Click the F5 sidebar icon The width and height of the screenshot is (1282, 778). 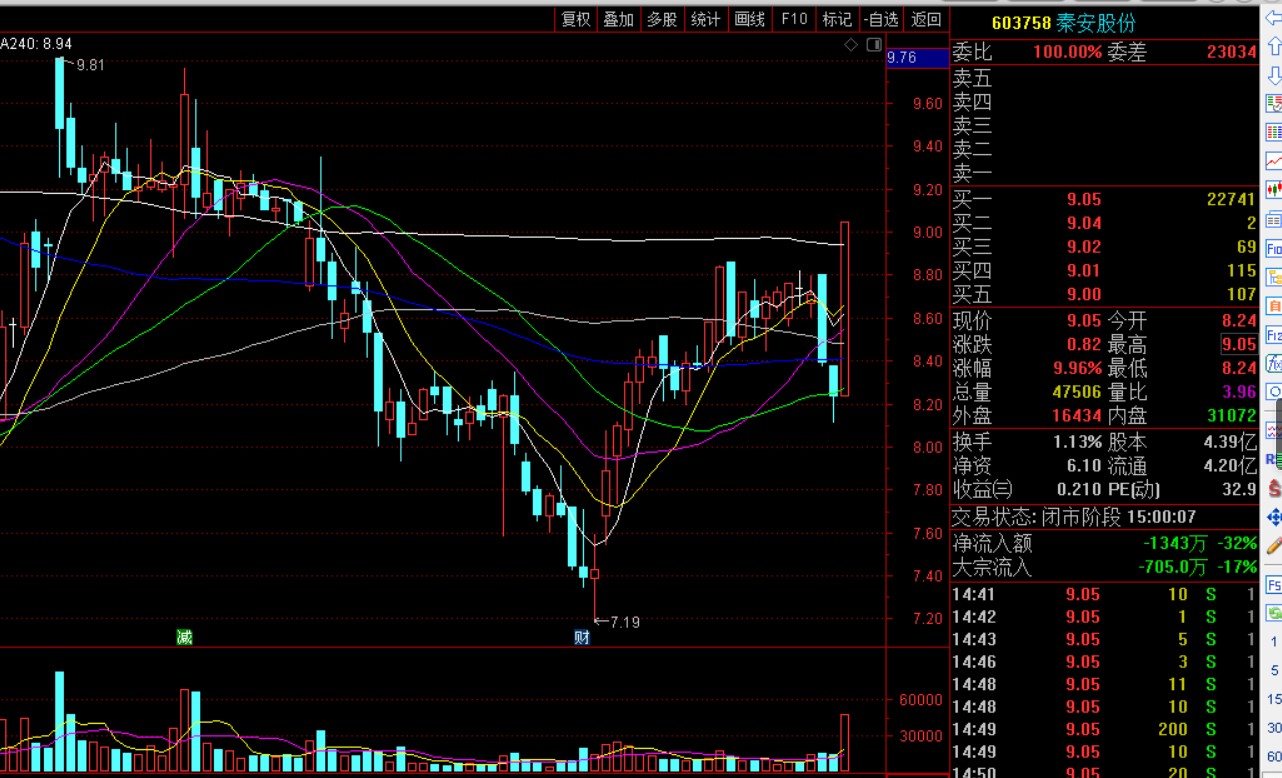1274,585
